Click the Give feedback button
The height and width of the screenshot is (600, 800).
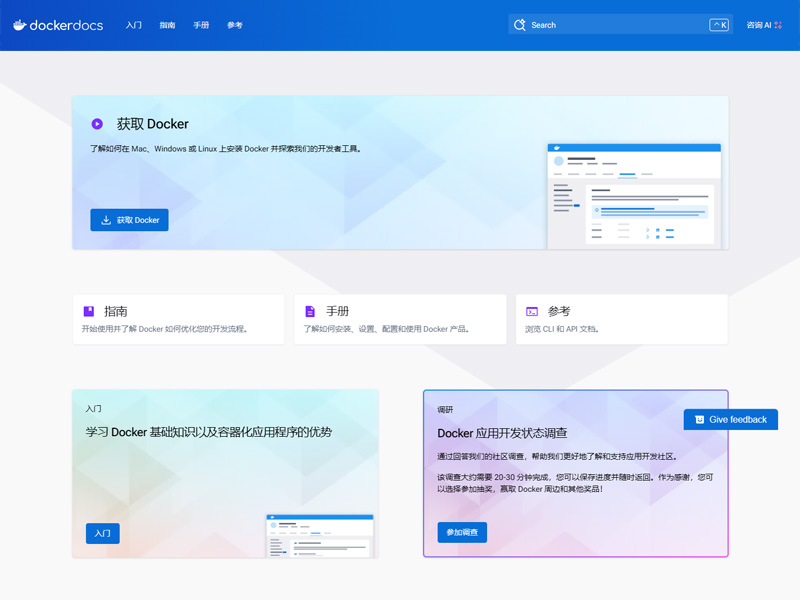[x=730, y=419]
